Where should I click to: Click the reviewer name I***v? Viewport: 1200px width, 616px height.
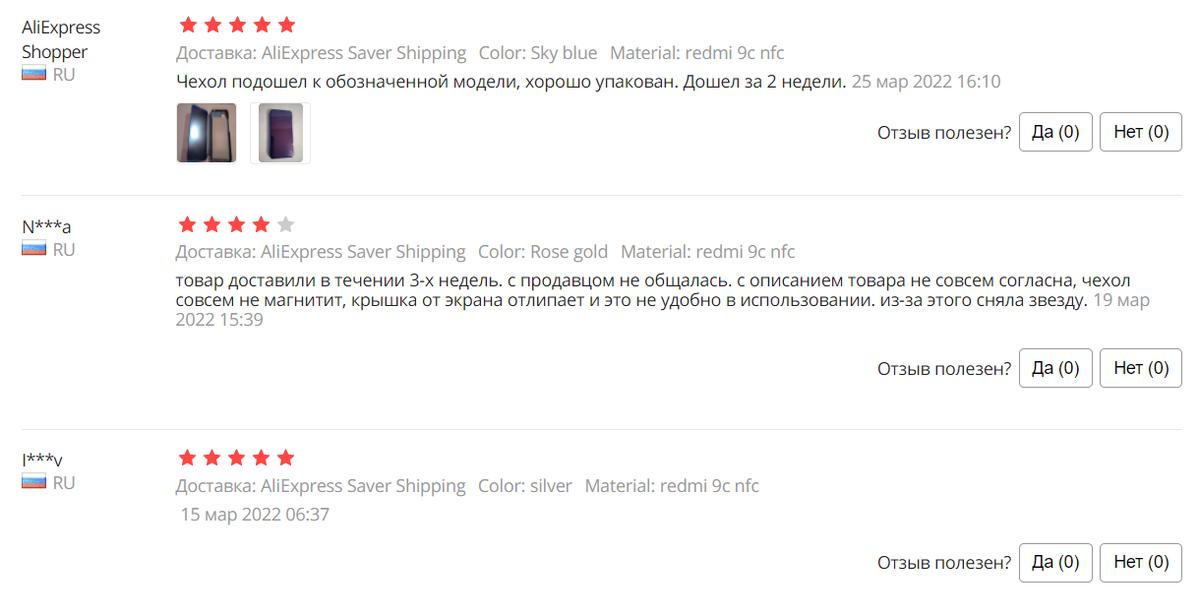coord(42,460)
